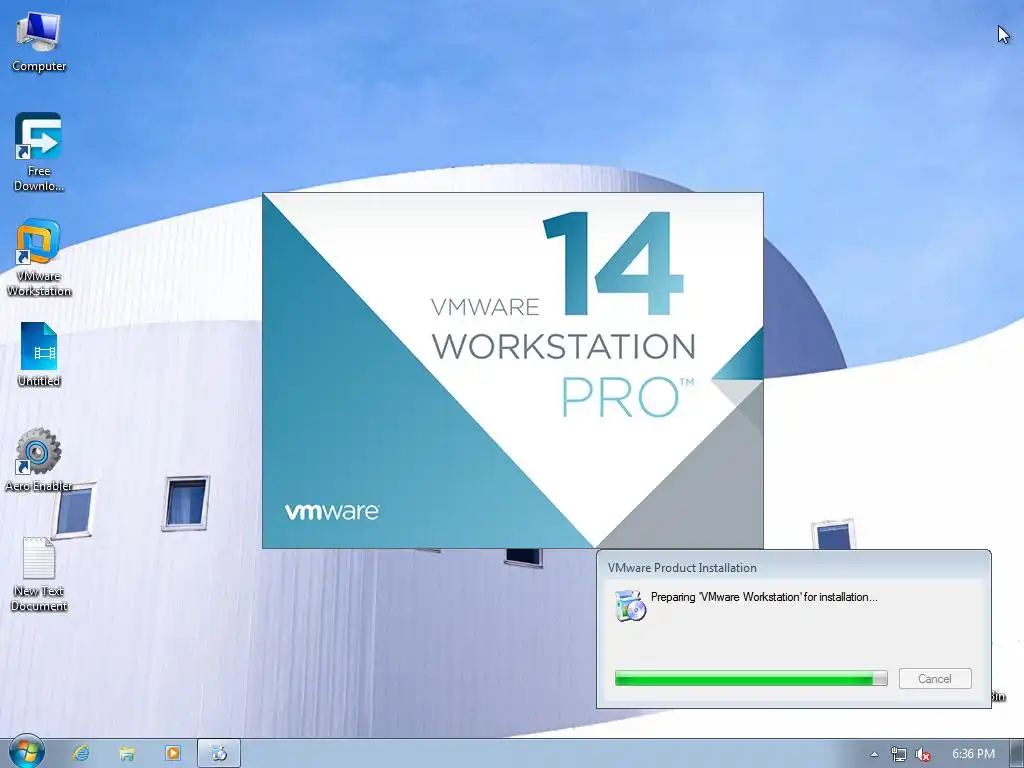
Task: Click the VMware Workstation 14 Pro splash image
Action: [x=513, y=370]
